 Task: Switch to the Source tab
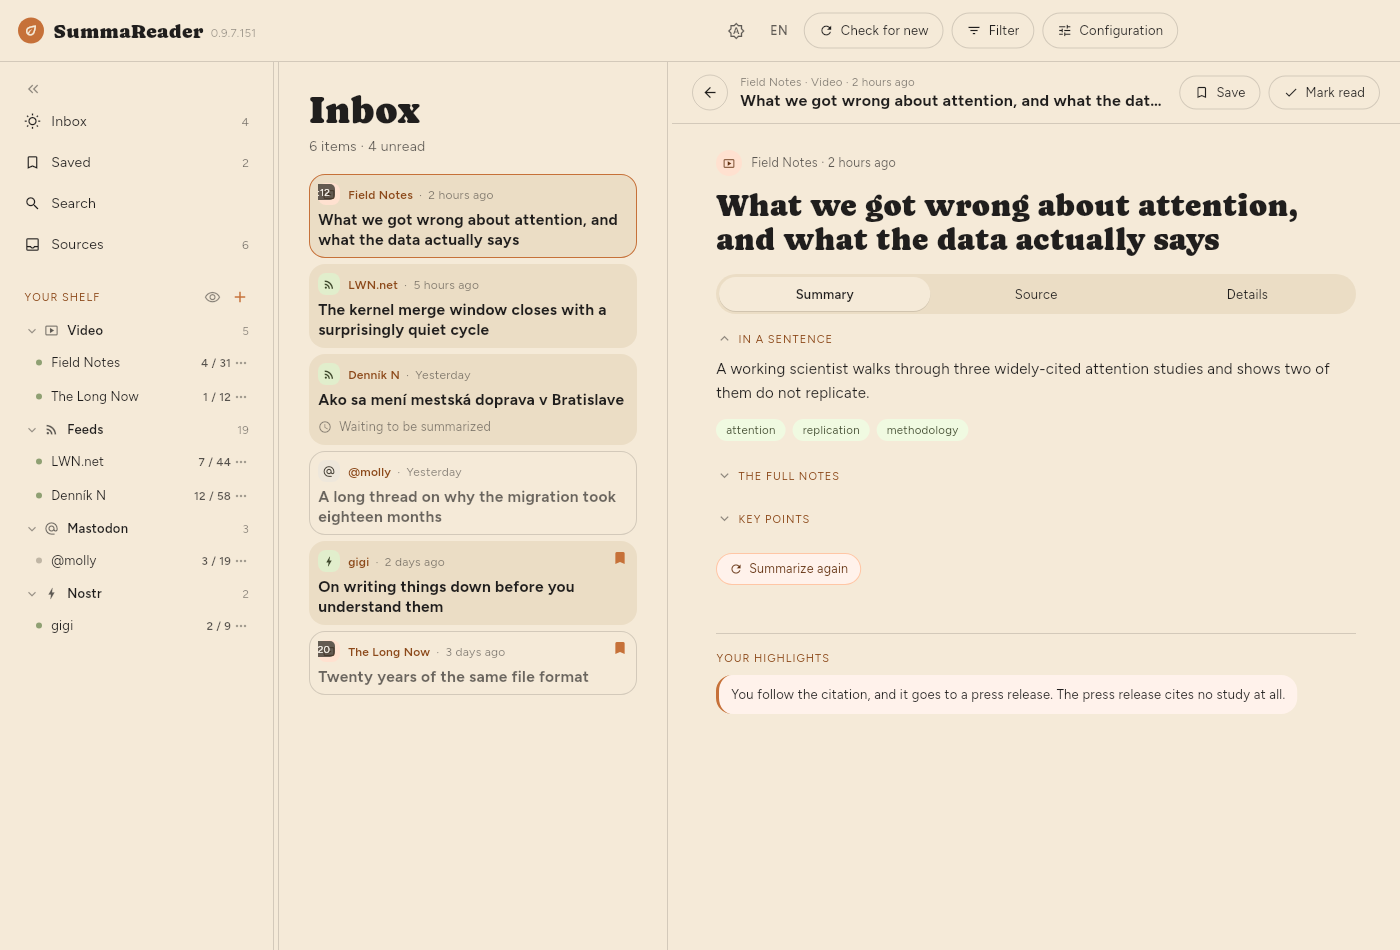coord(1036,294)
